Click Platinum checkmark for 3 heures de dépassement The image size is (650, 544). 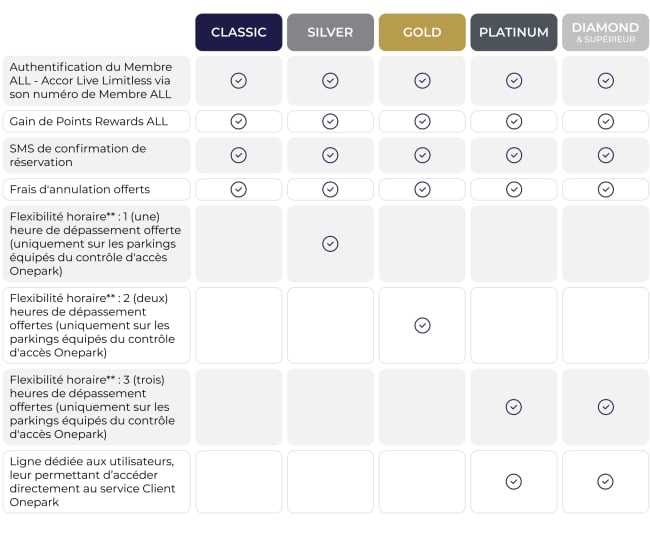514,407
